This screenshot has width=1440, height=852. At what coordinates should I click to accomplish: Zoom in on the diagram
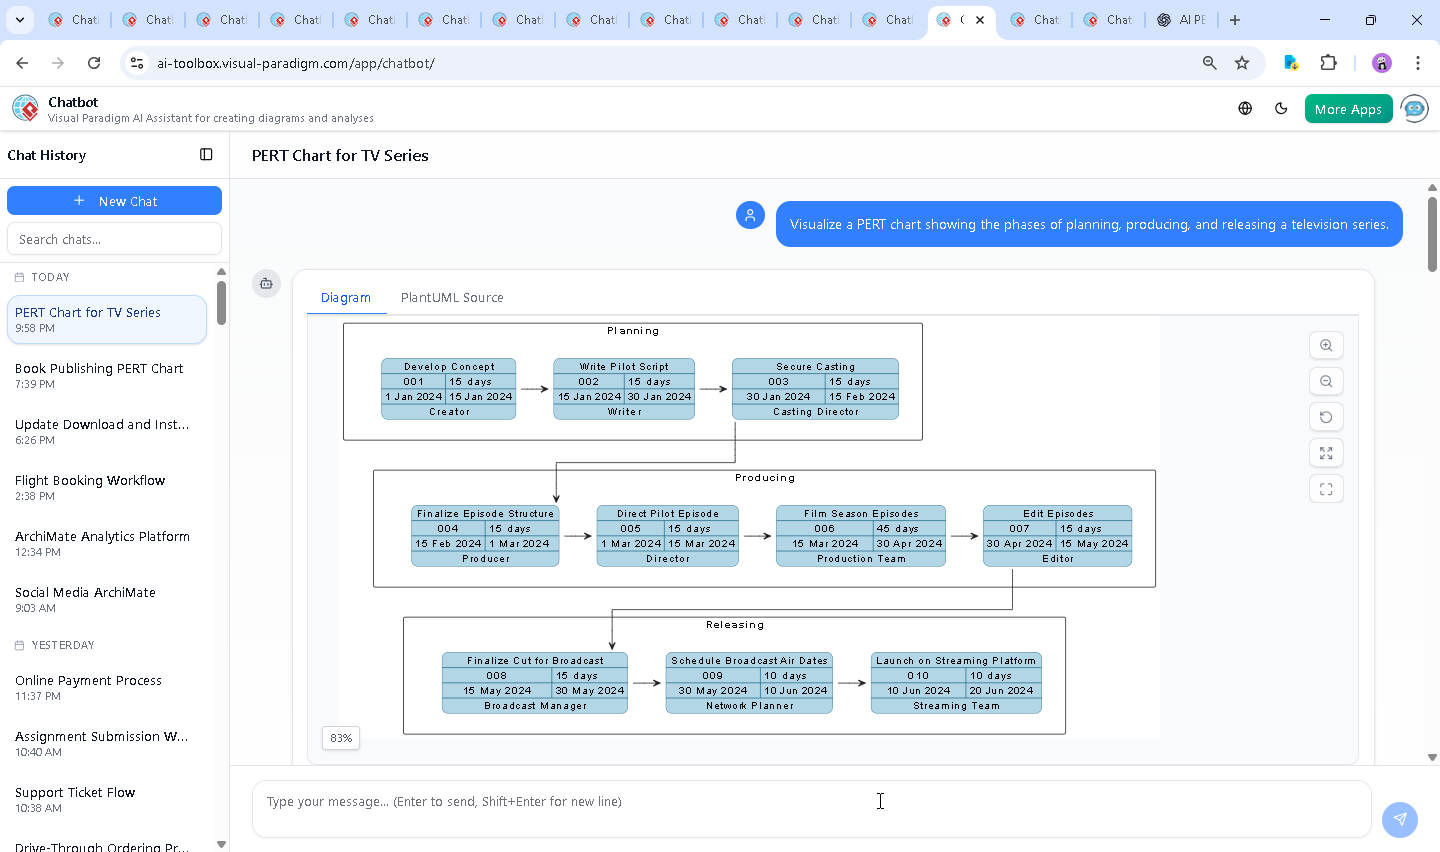click(x=1326, y=345)
